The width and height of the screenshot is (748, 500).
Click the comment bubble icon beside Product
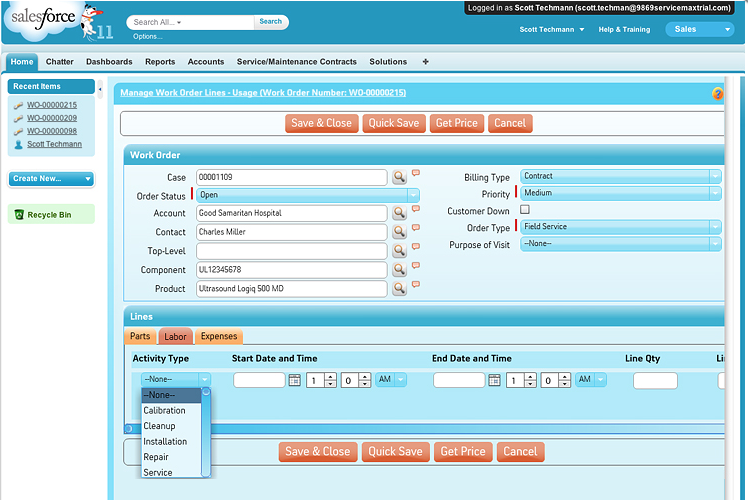416,284
